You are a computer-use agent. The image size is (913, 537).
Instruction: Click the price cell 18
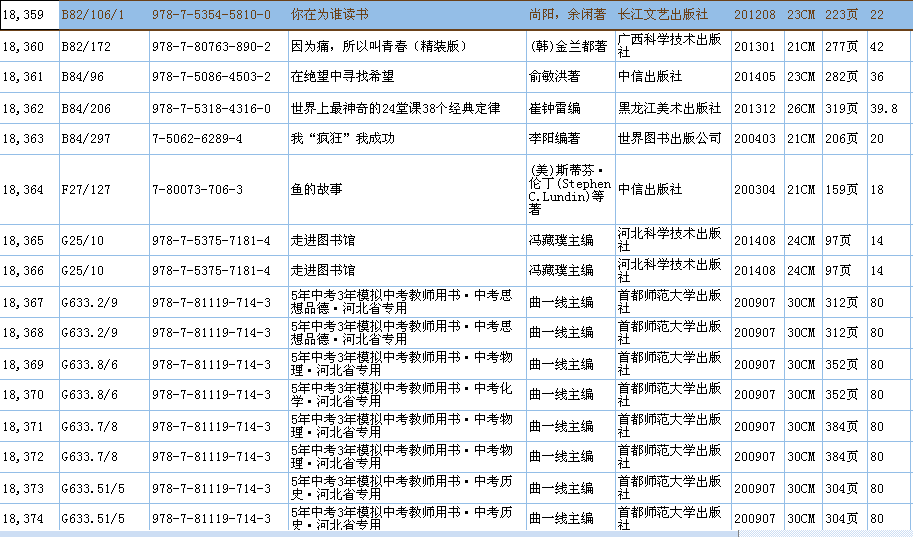pos(890,189)
